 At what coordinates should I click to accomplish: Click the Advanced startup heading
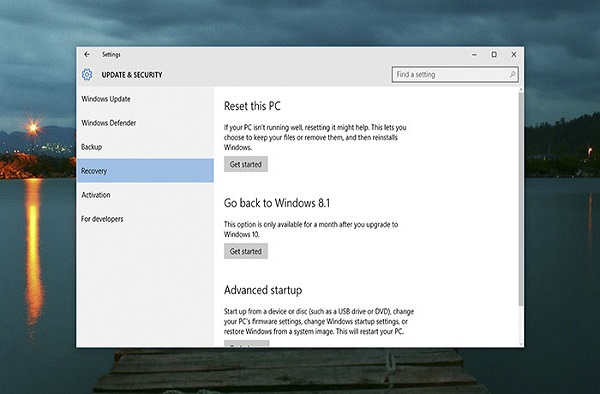pyautogui.click(x=263, y=290)
